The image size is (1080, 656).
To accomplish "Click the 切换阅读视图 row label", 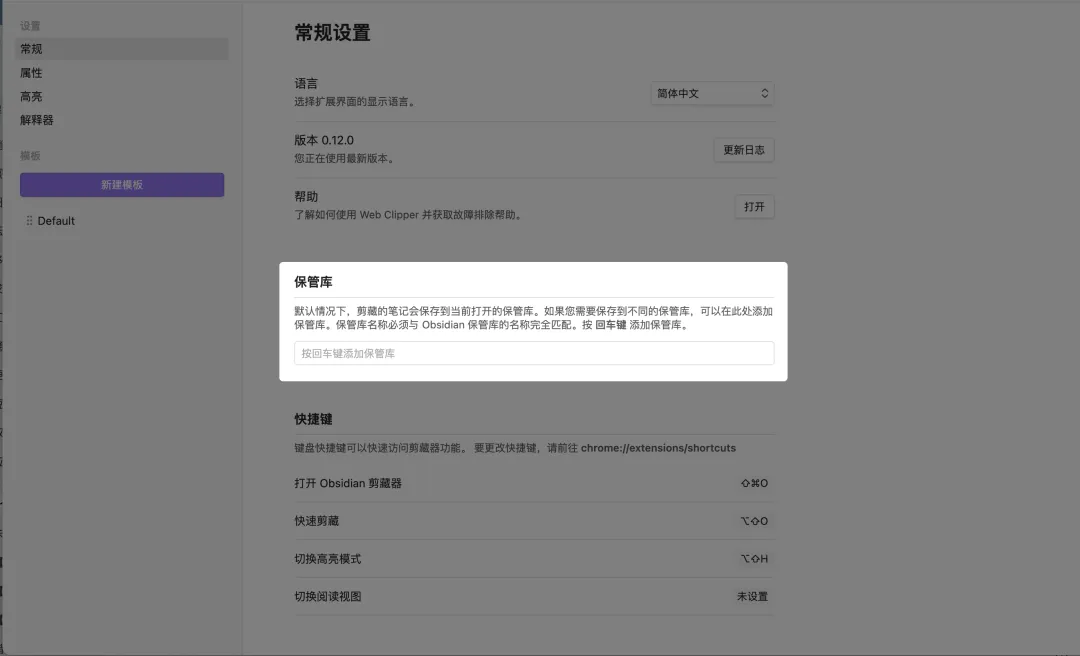I will click(x=328, y=597).
